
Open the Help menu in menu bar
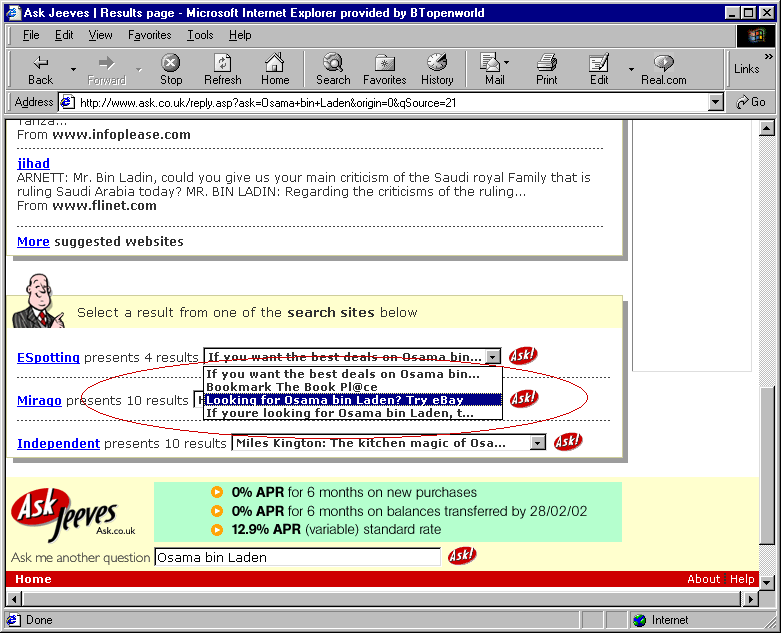240,35
